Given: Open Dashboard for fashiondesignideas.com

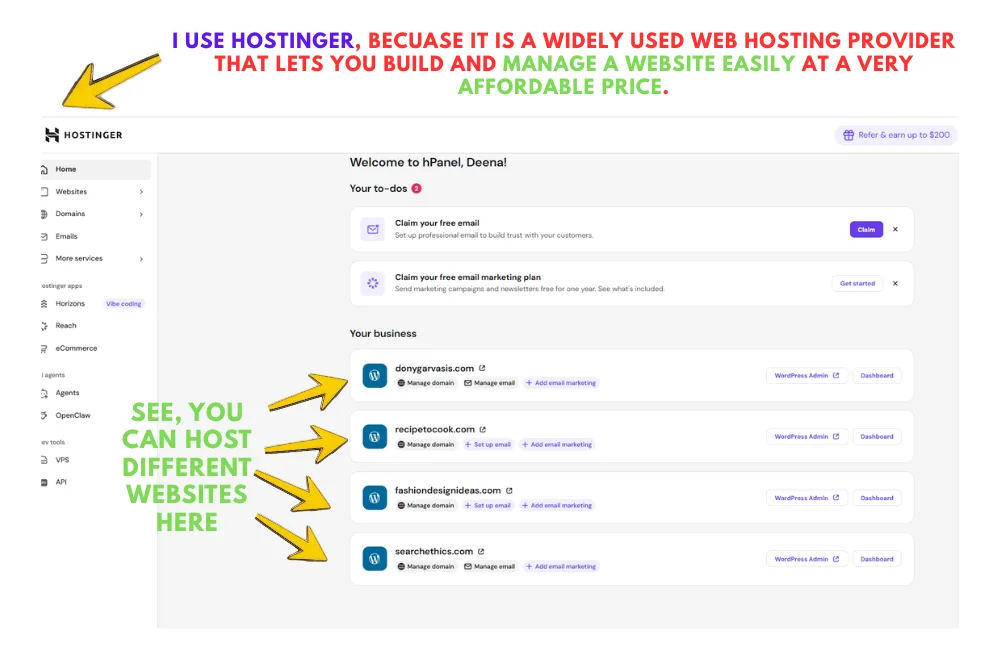Looking at the screenshot, I should (877, 498).
